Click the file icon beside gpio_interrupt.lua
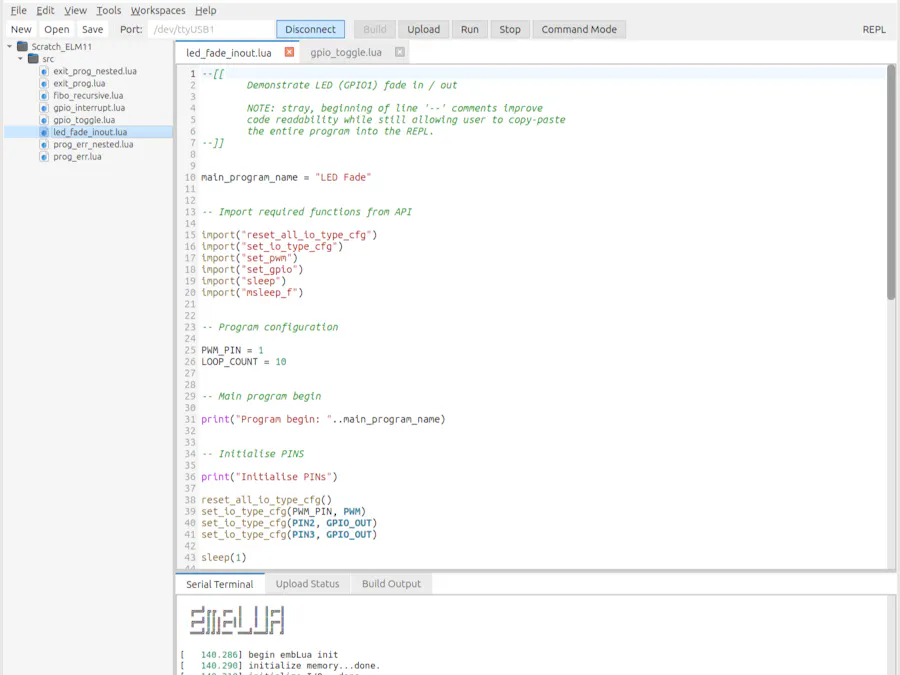Screen dimensions: 900x675 pos(44,108)
